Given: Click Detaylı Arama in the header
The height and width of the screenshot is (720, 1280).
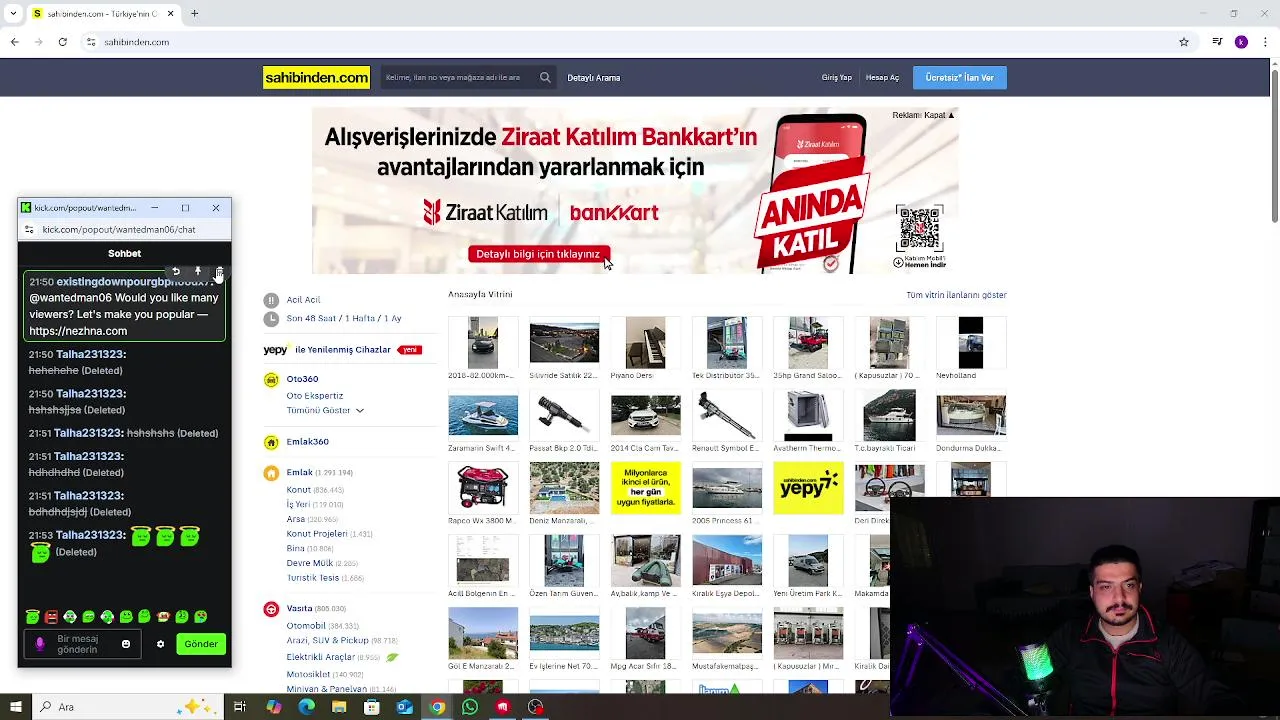Looking at the screenshot, I should (594, 78).
